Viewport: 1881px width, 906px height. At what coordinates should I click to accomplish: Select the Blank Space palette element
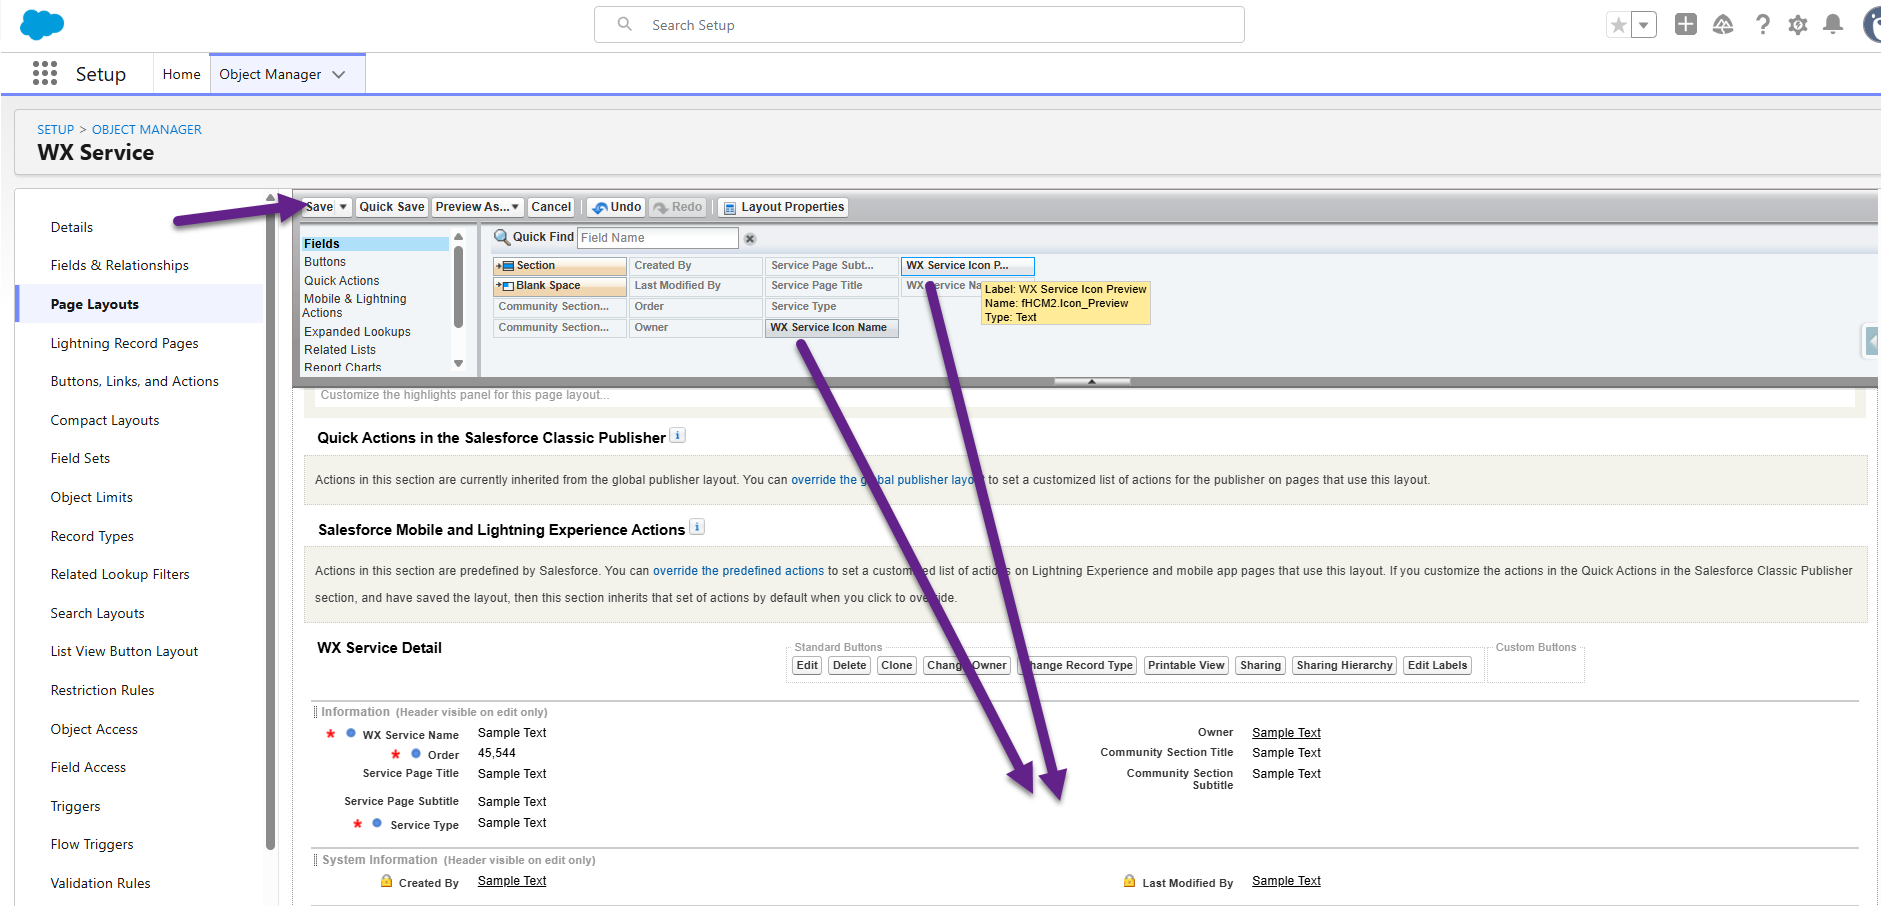coord(560,286)
